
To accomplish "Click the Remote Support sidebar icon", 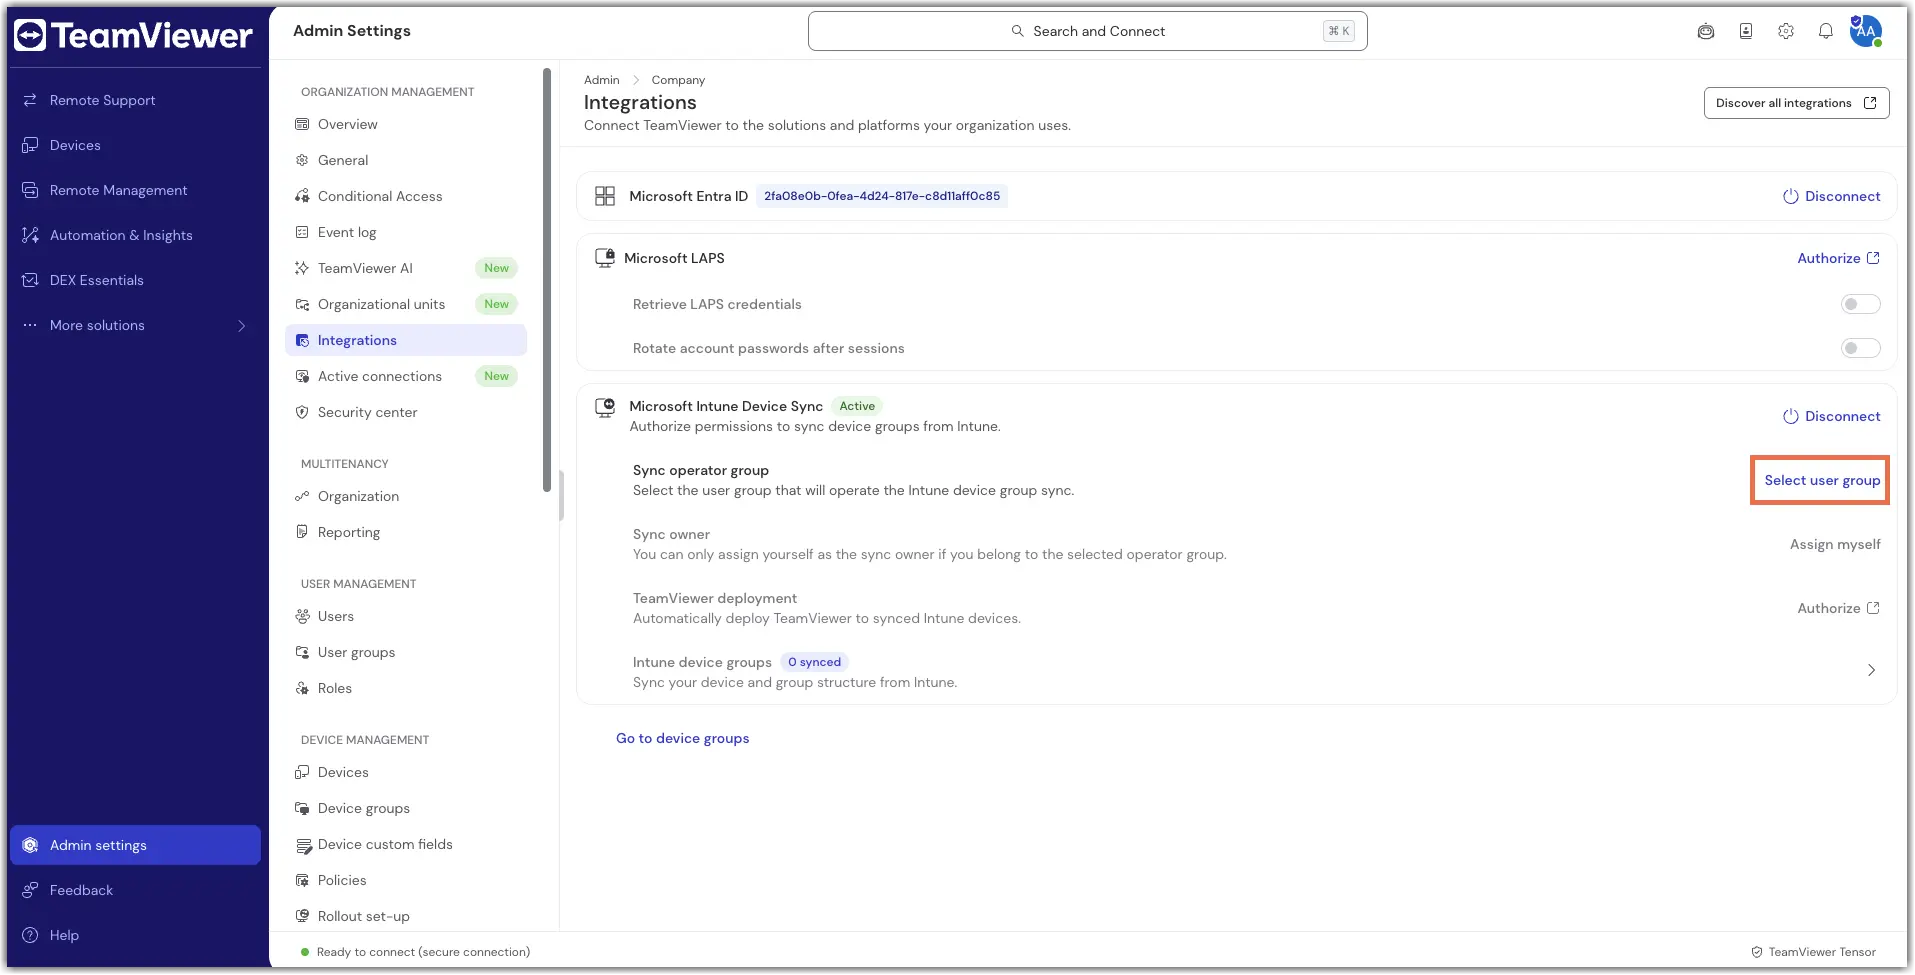I will pyautogui.click(x=30, y=100).
